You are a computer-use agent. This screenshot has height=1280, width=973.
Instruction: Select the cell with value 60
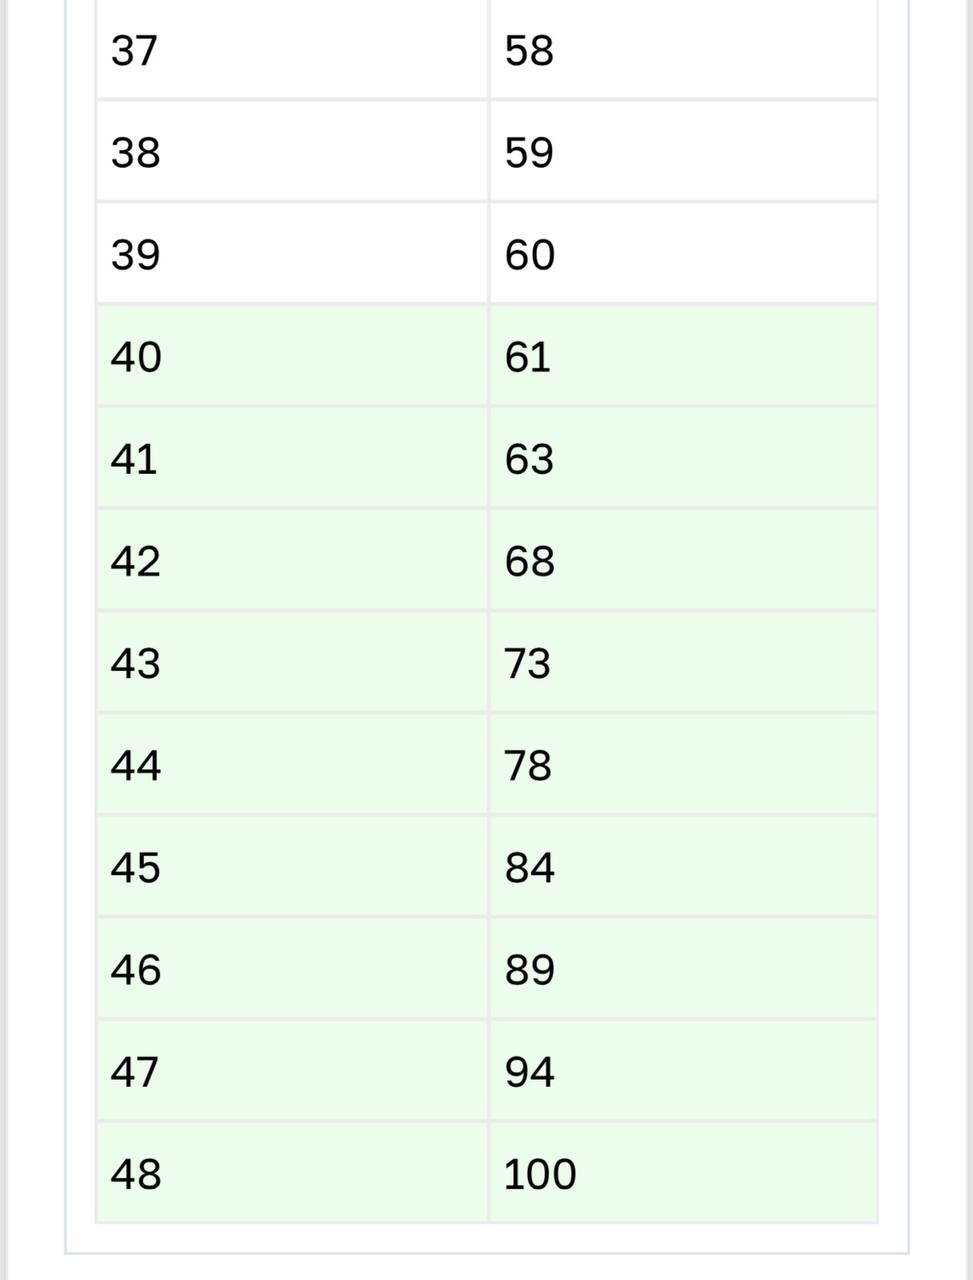point(683,254)
